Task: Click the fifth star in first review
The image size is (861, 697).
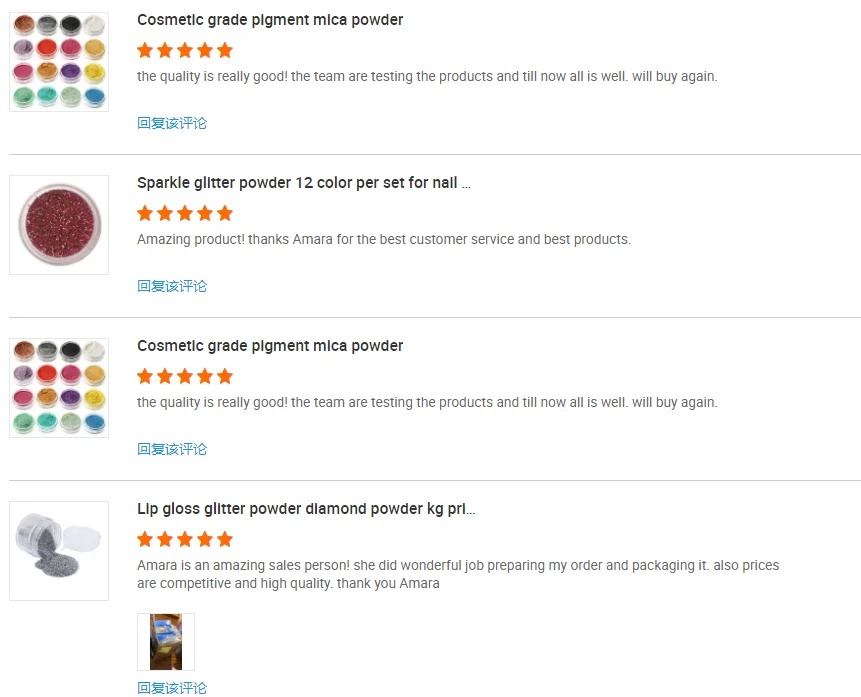Action: tap(225, 50)
